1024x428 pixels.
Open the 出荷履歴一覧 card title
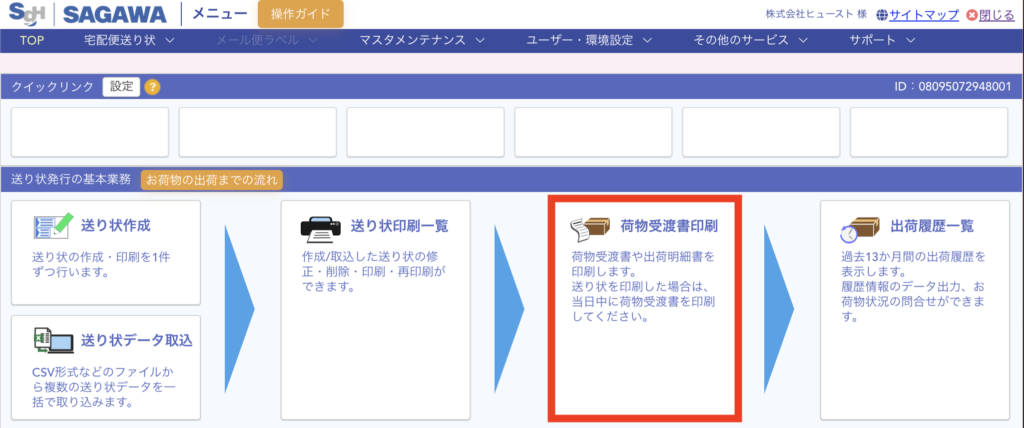(932, 226)
